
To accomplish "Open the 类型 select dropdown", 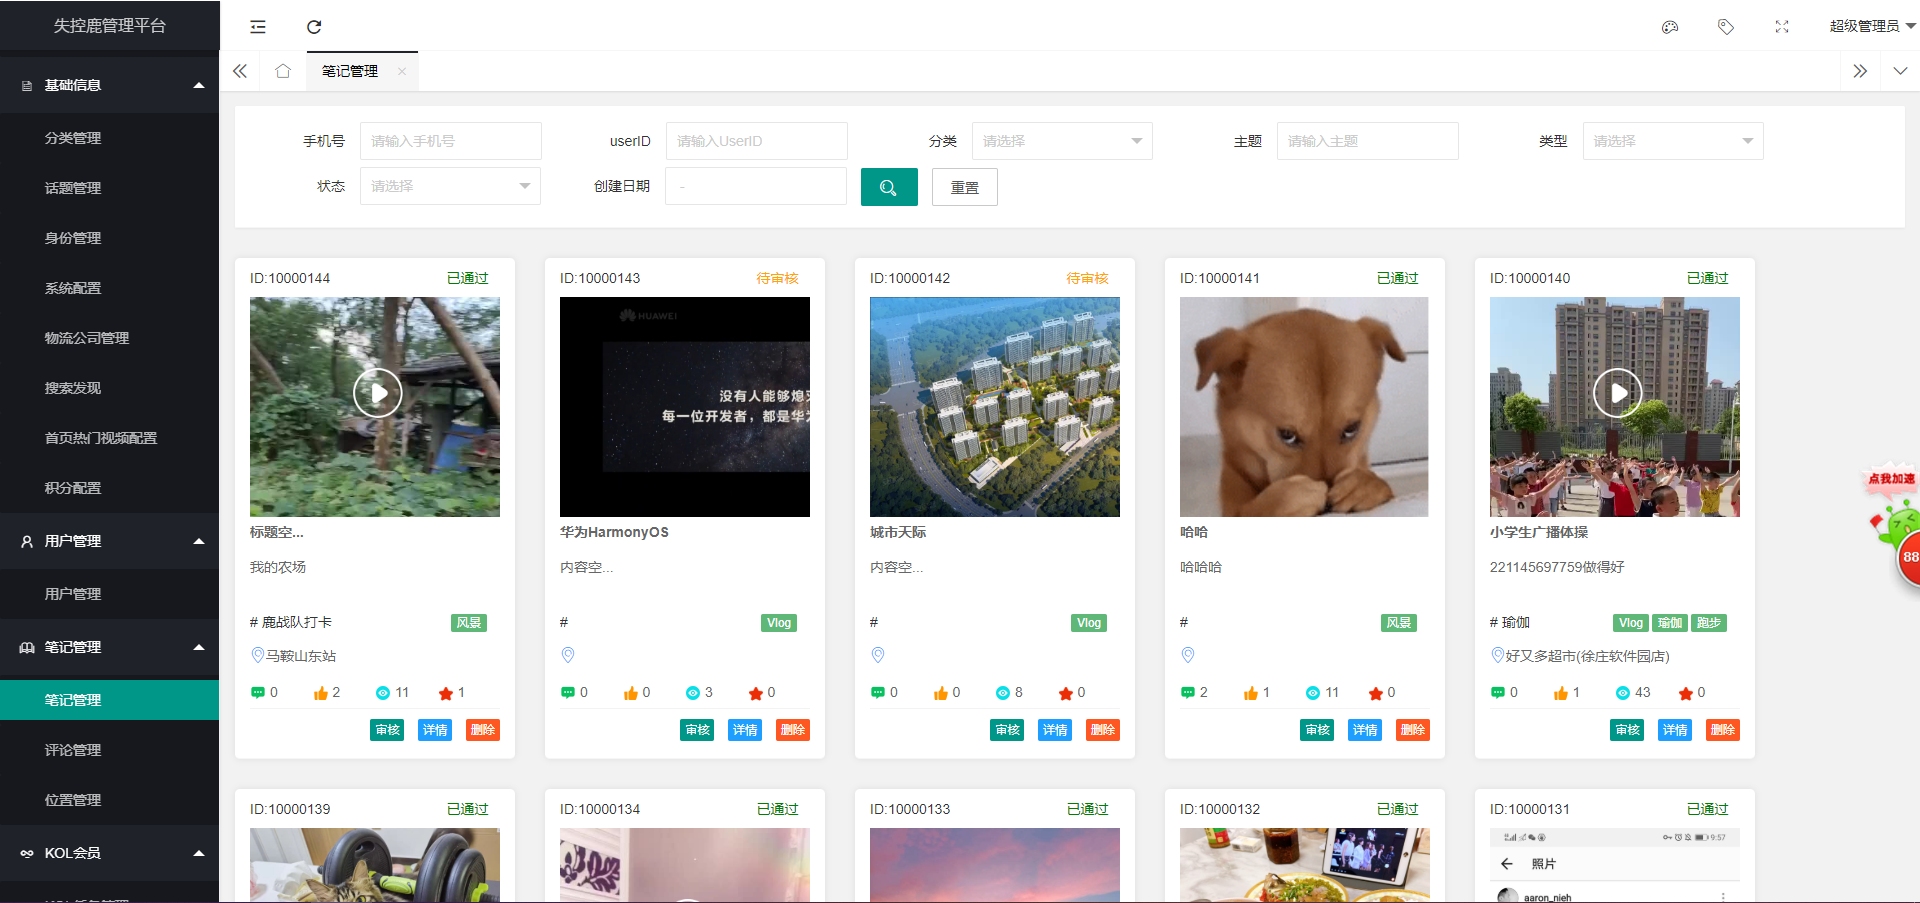I will (1673, 141).
